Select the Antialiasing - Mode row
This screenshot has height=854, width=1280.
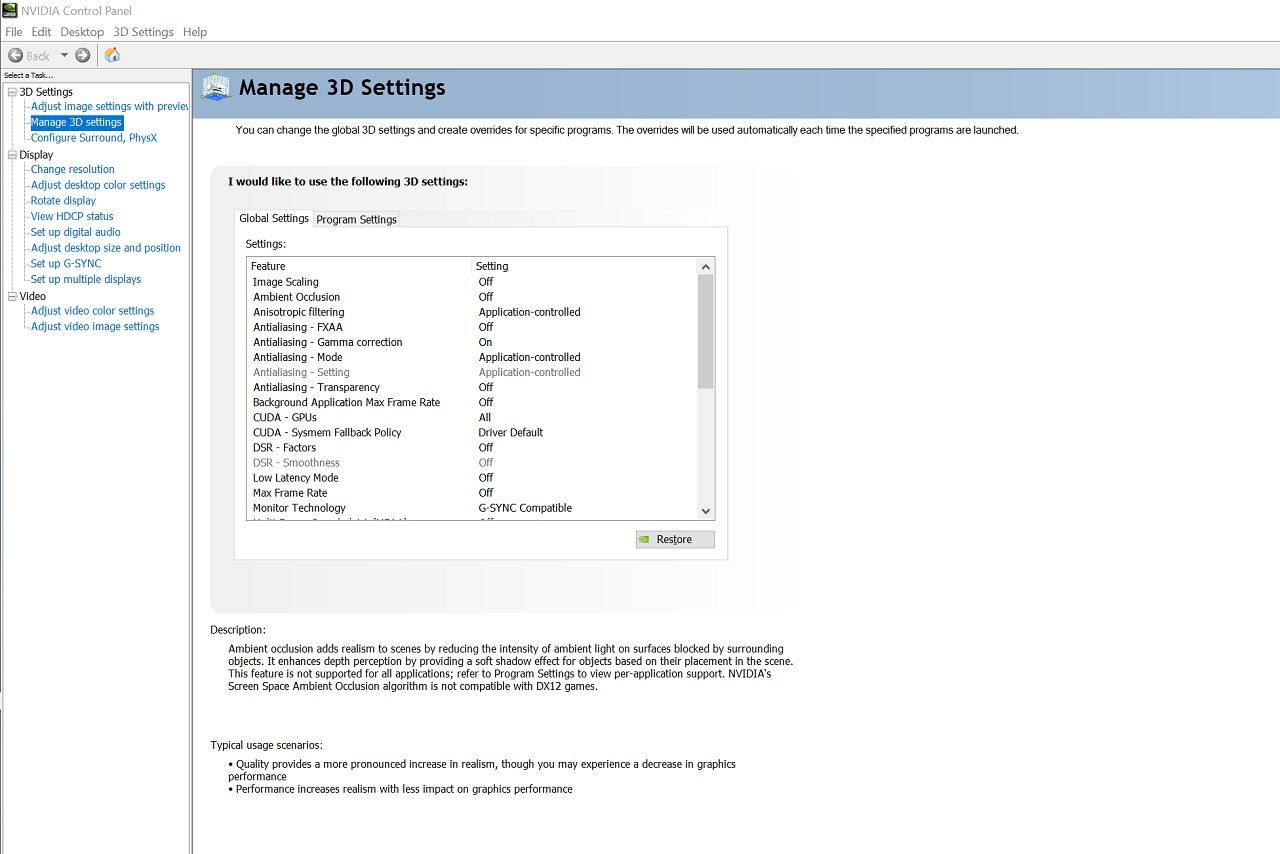point(472,357)
